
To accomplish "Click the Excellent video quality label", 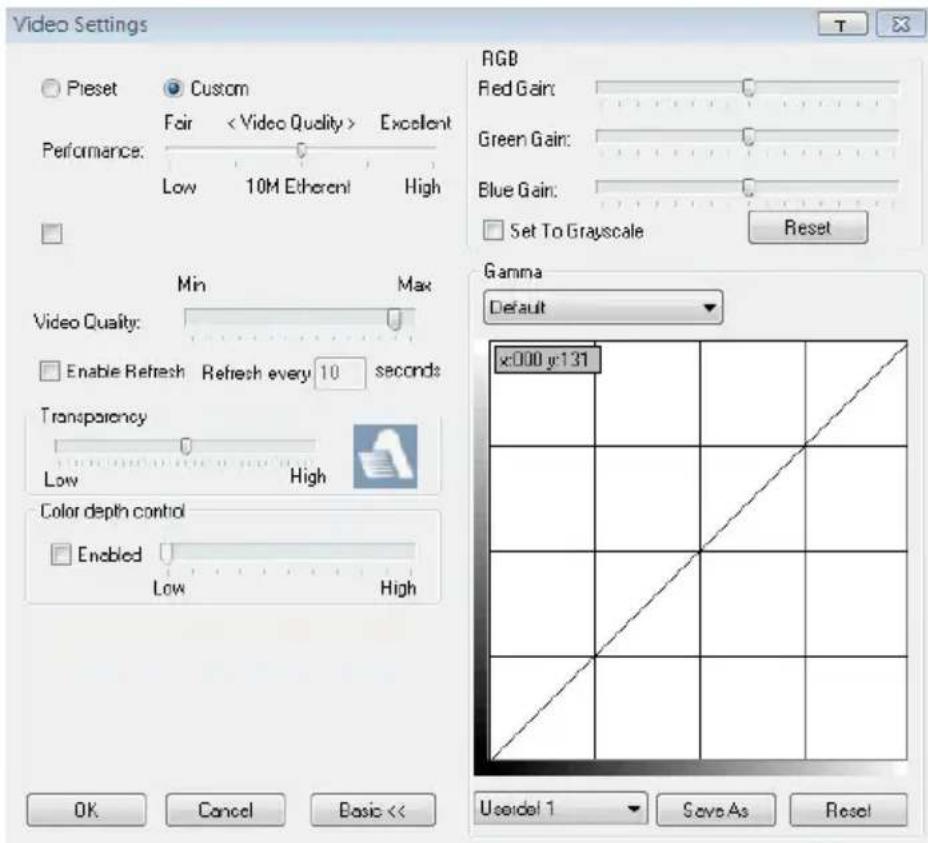I will [415, 123].
